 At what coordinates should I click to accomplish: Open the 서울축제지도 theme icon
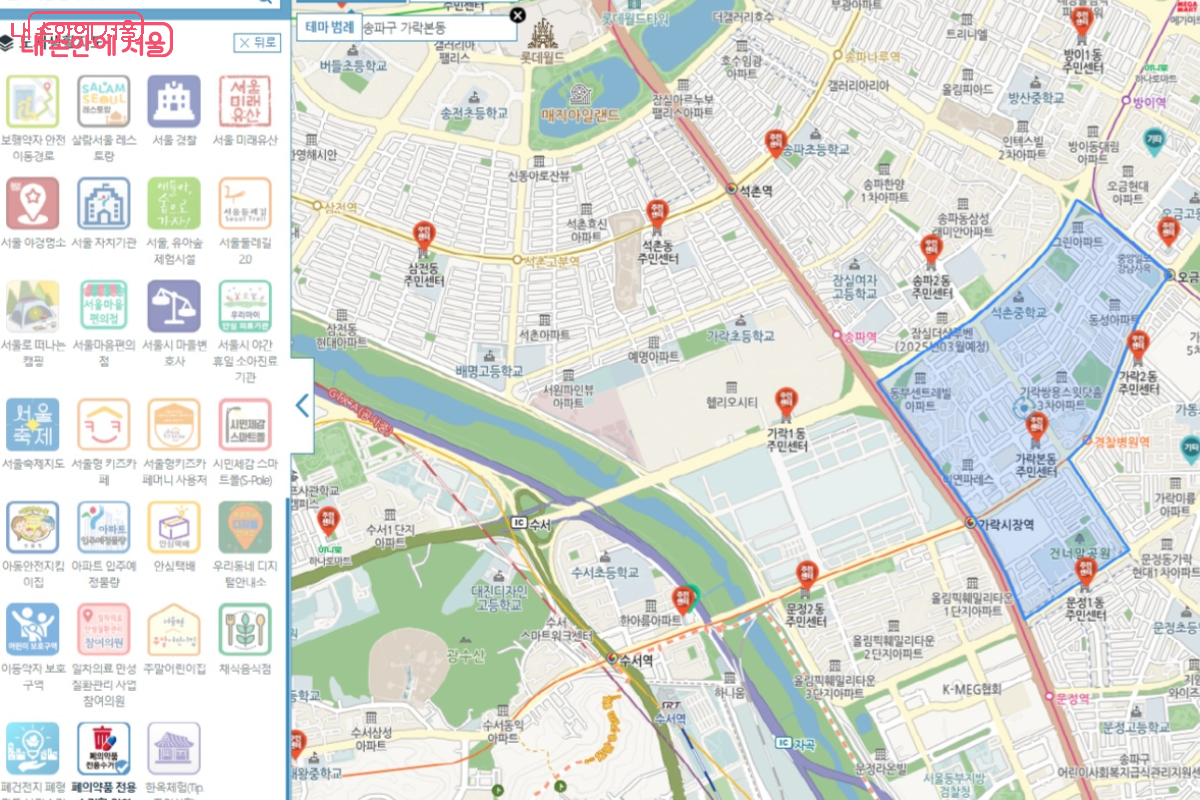(33, 425)
